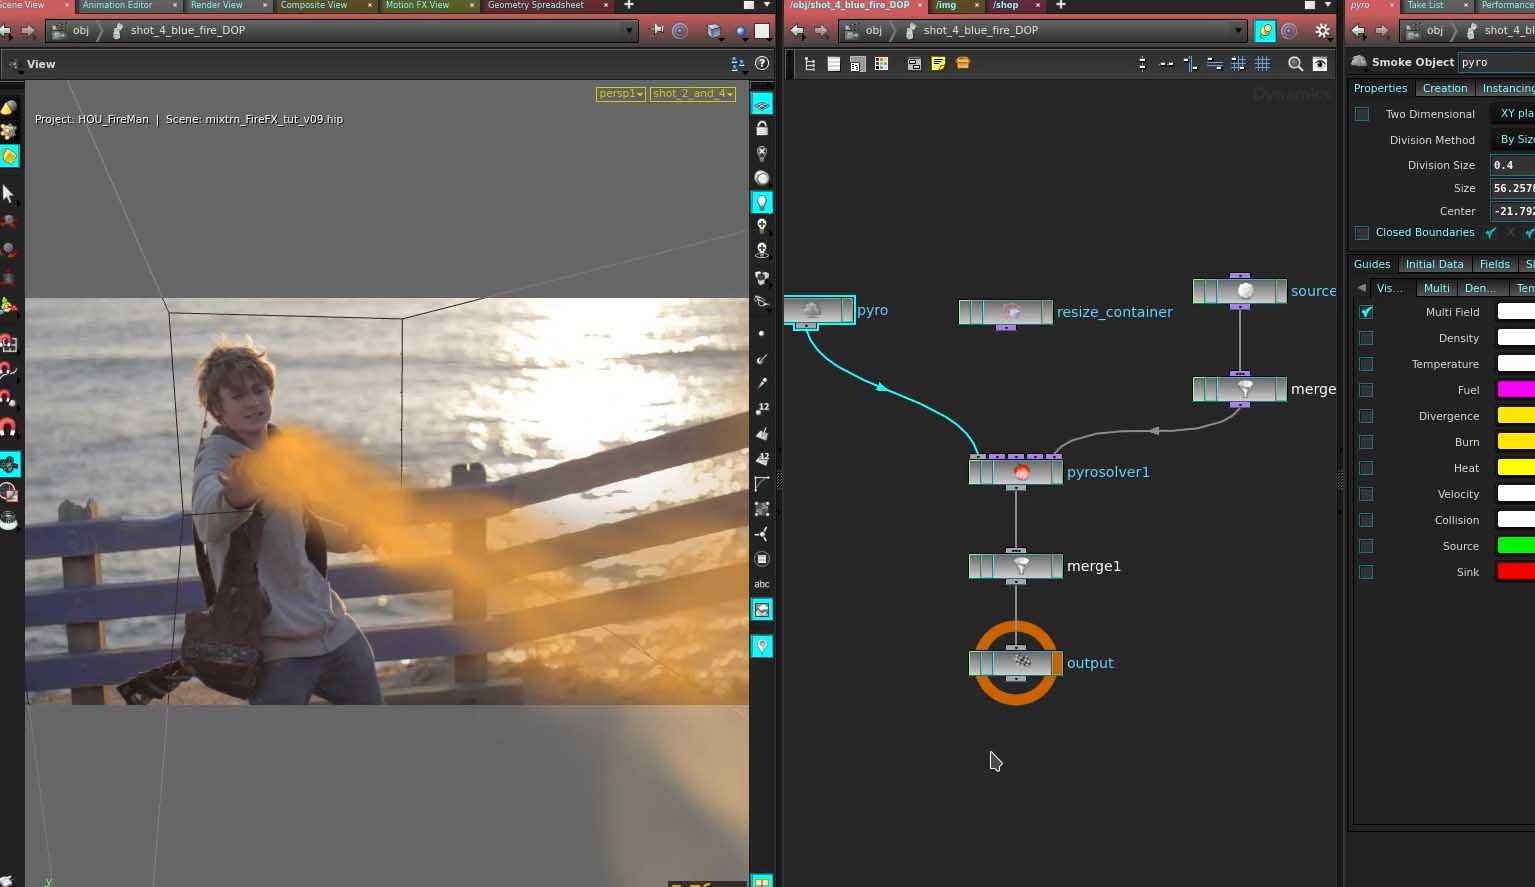Switch to the Geometry Spreadsheet tab
This screenshot has width=1535, height=887.
point(536,6)
